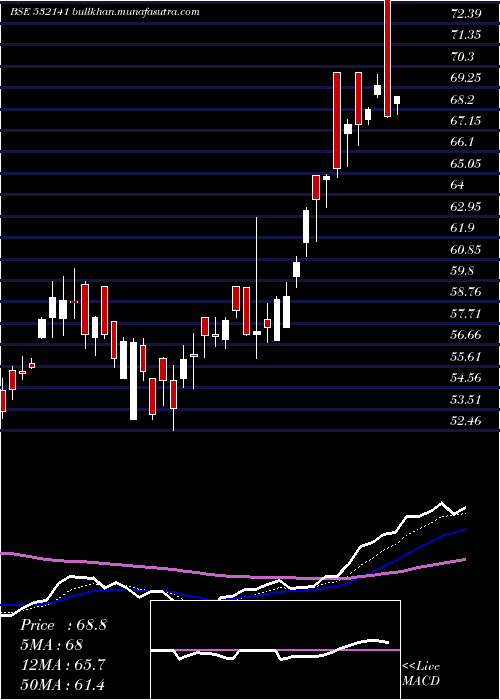
Task: Select the 62.95 price axis label
Action: click(466, 206)
